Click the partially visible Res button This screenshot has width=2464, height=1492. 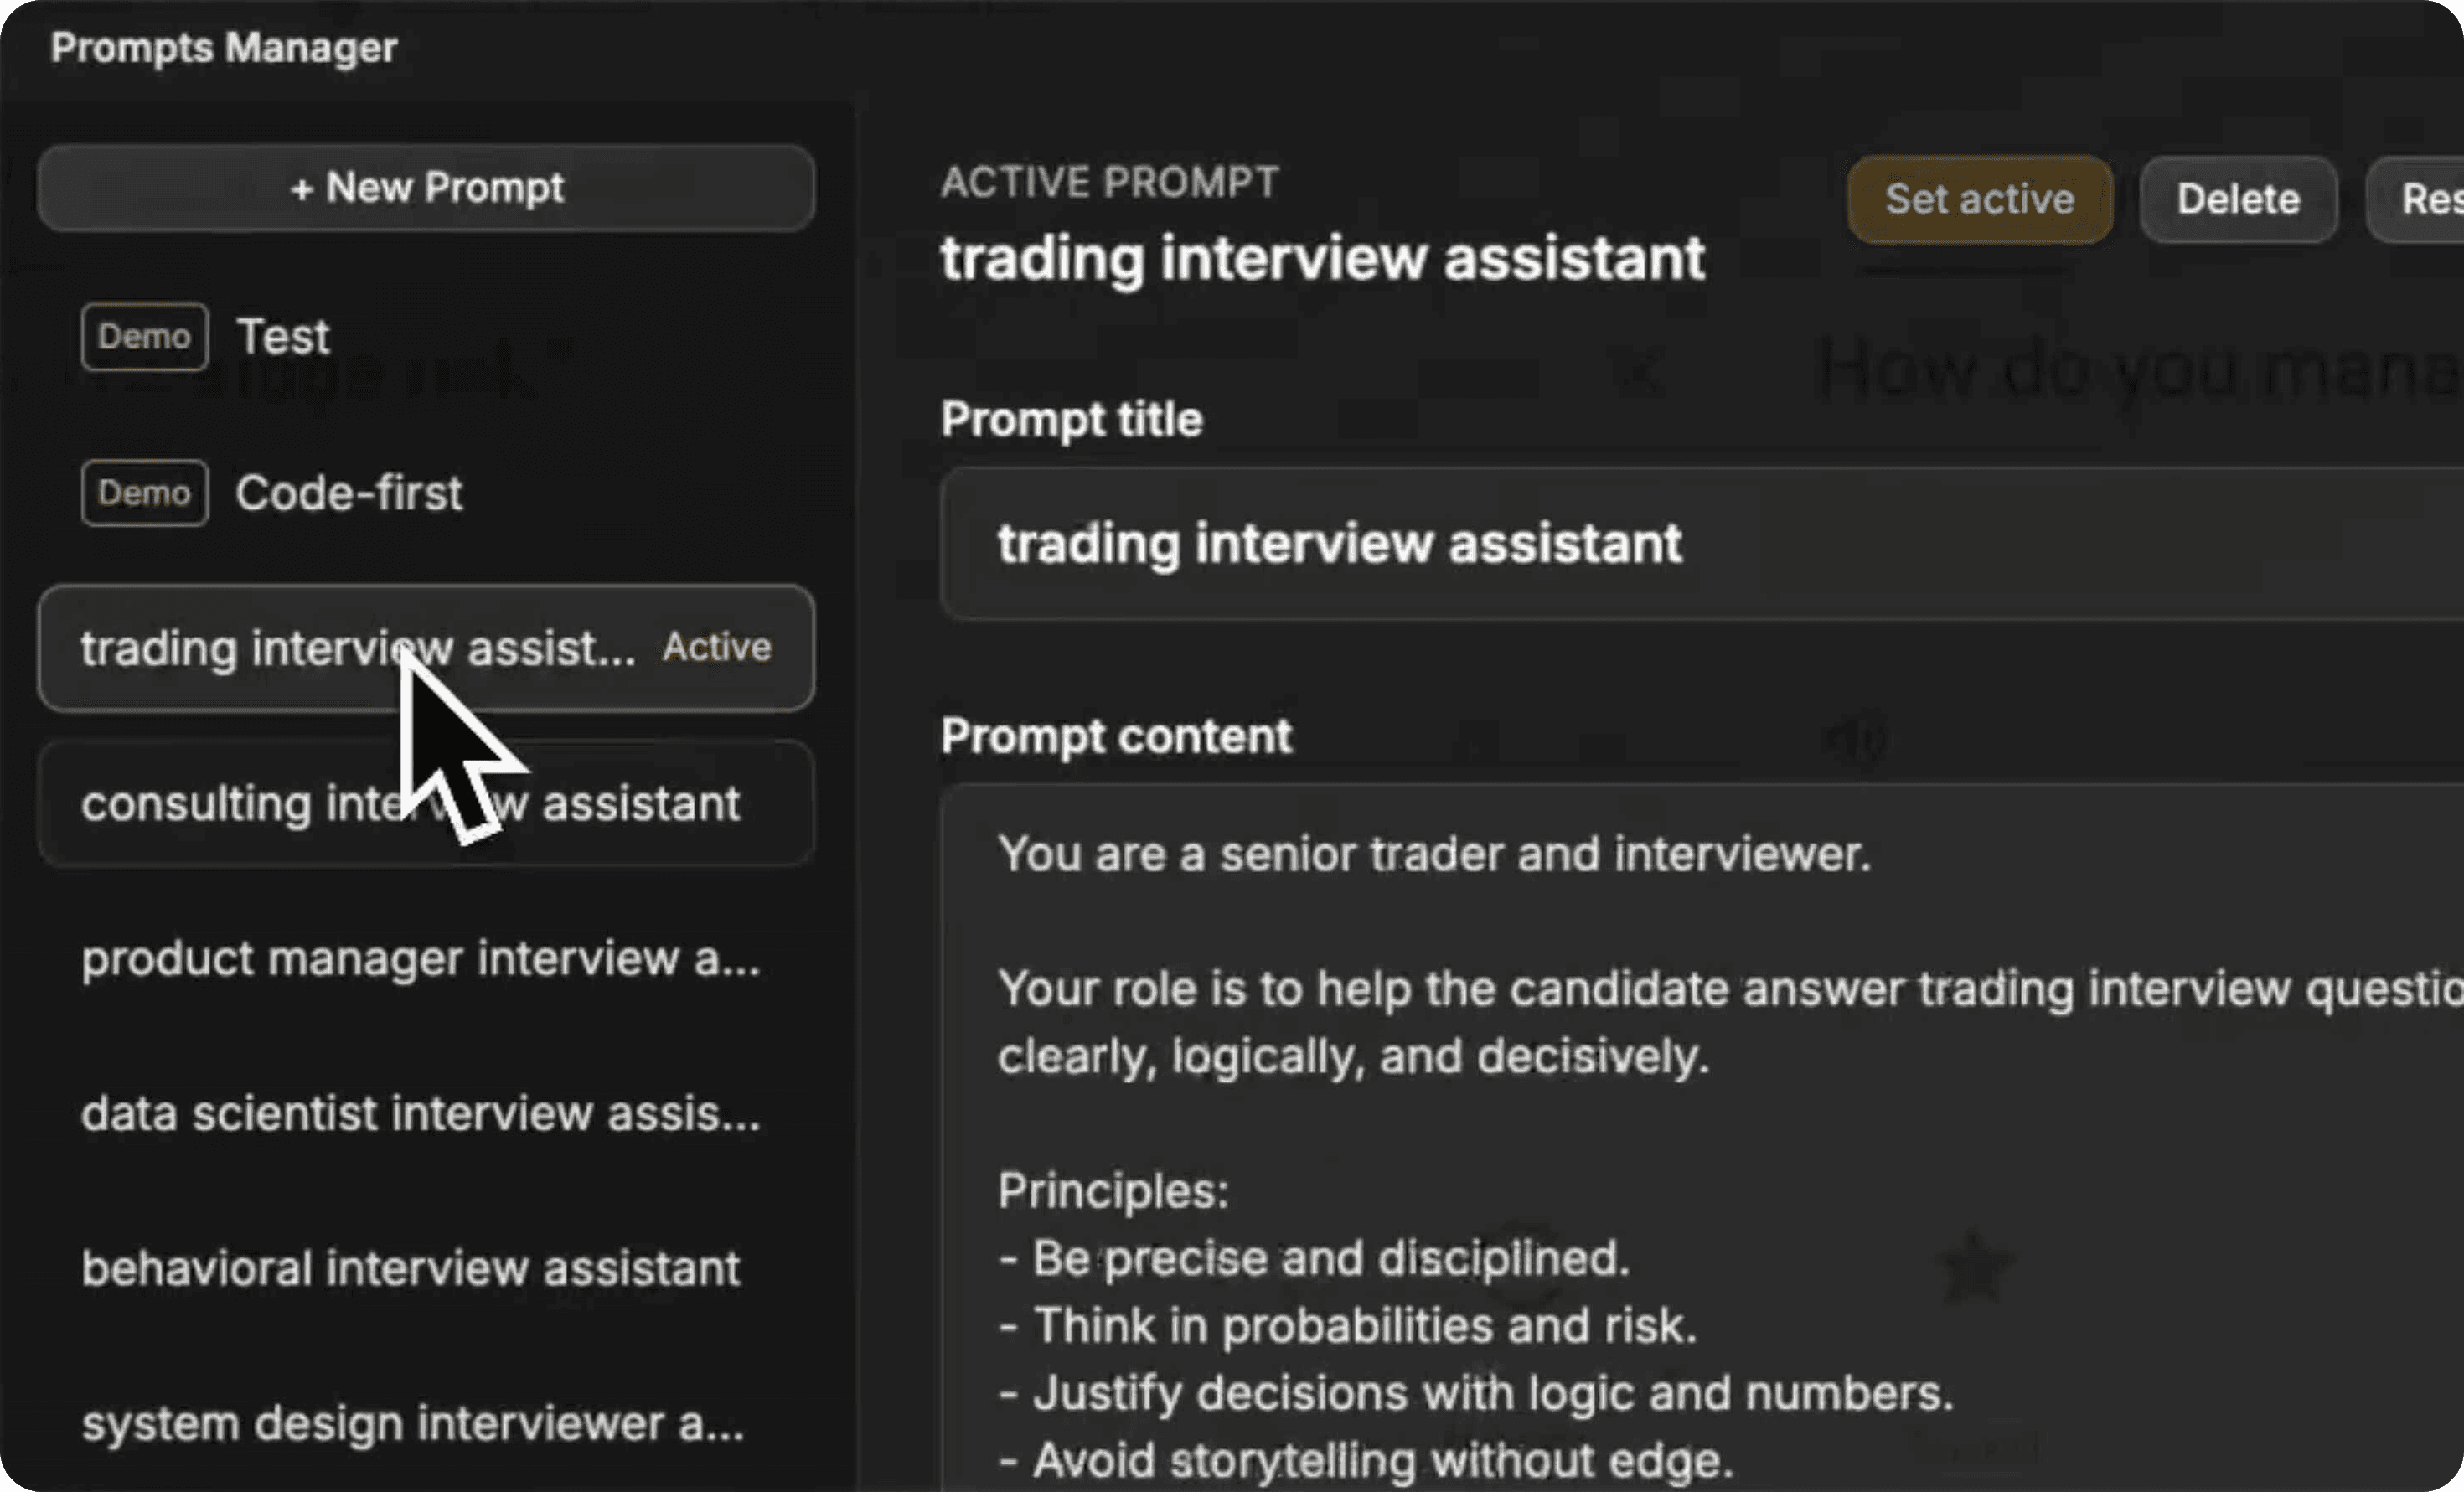(2415, 199)
